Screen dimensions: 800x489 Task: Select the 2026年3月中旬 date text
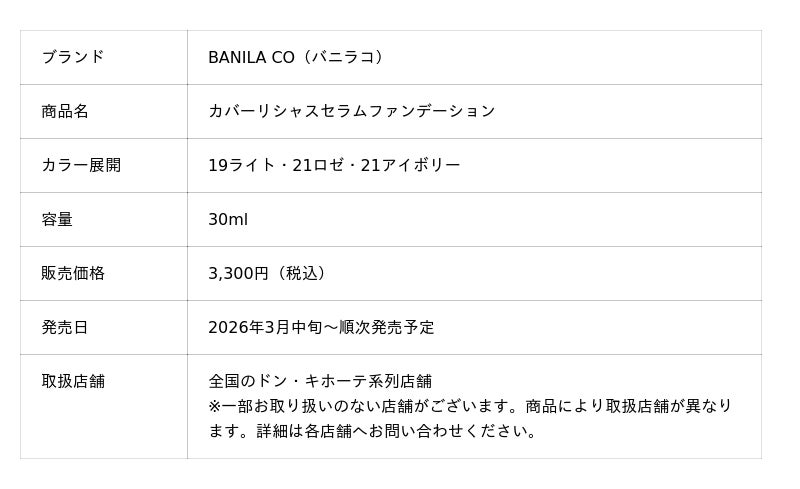tap(264, 327)
